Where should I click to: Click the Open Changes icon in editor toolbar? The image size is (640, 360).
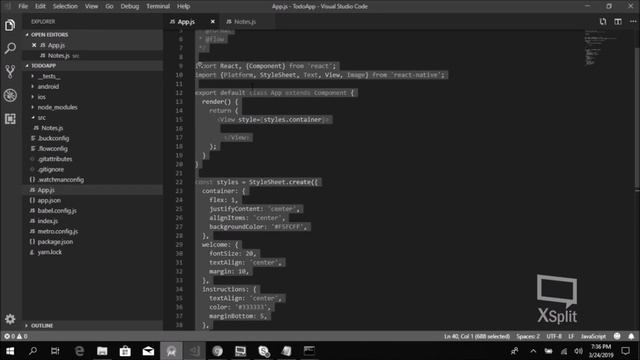coord(603,22)
